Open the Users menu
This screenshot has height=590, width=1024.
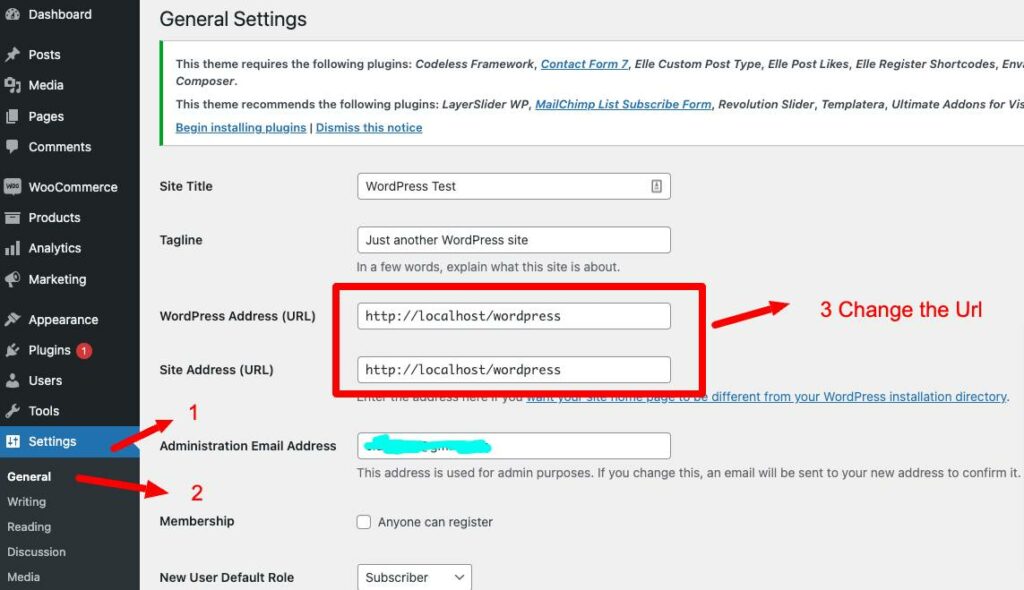tap(45, 380)
